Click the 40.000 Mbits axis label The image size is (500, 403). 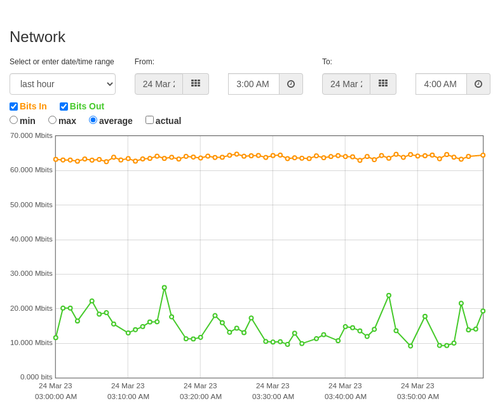click(x=31, y=239)
